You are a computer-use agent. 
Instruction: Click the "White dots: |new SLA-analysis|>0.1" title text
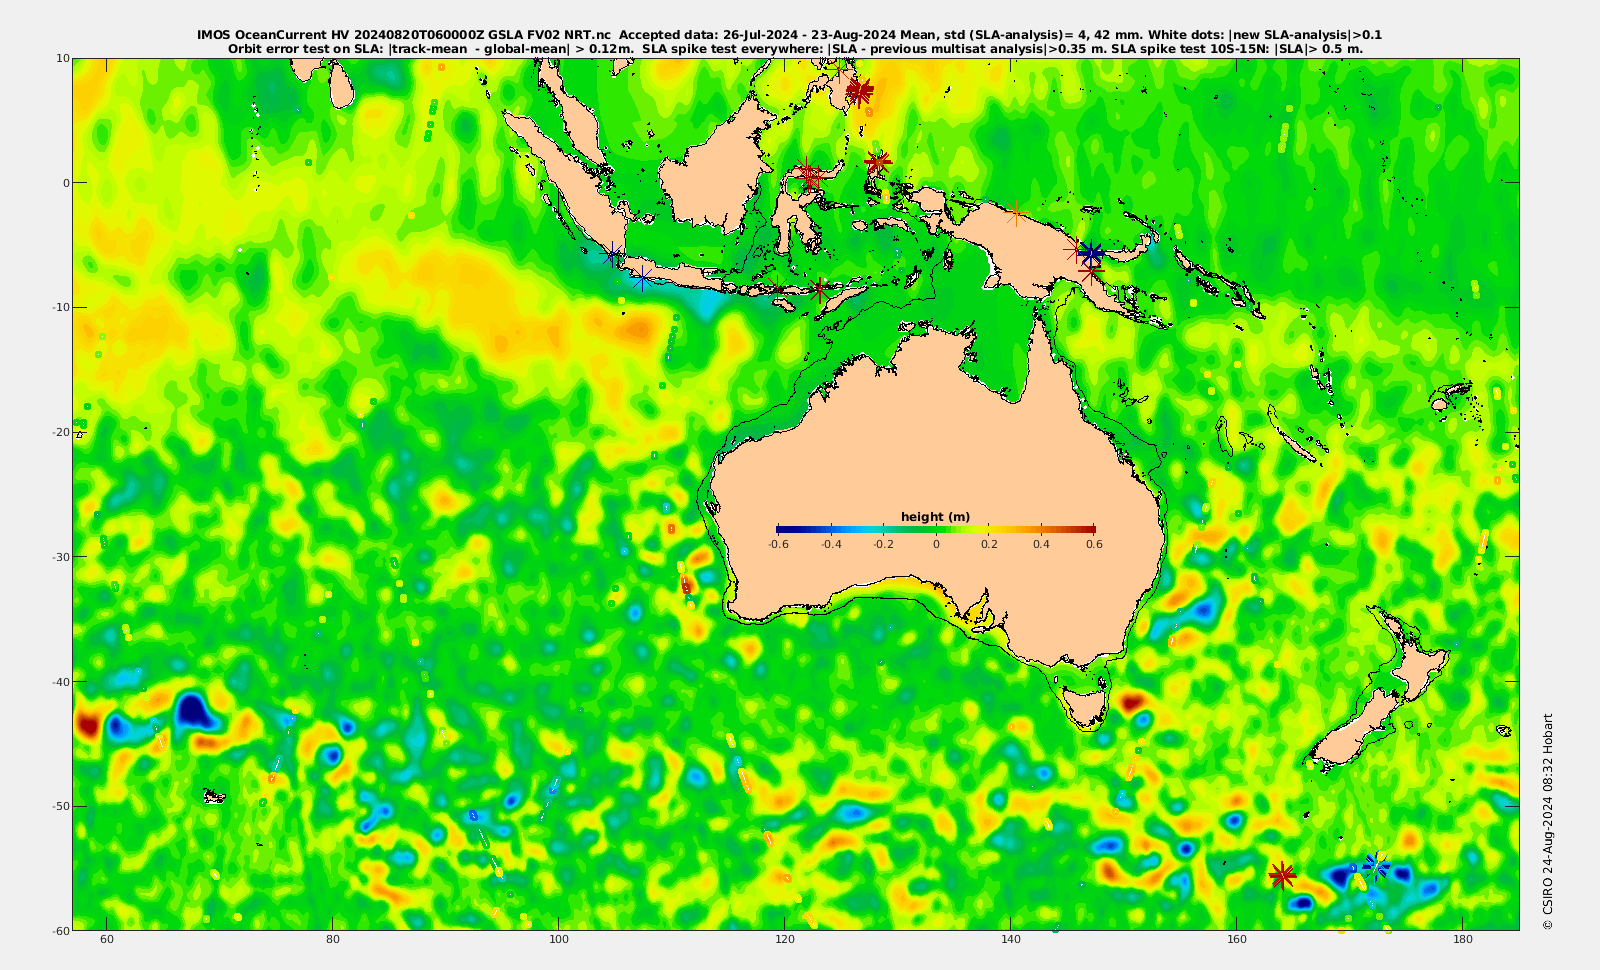click(1265, 34)
